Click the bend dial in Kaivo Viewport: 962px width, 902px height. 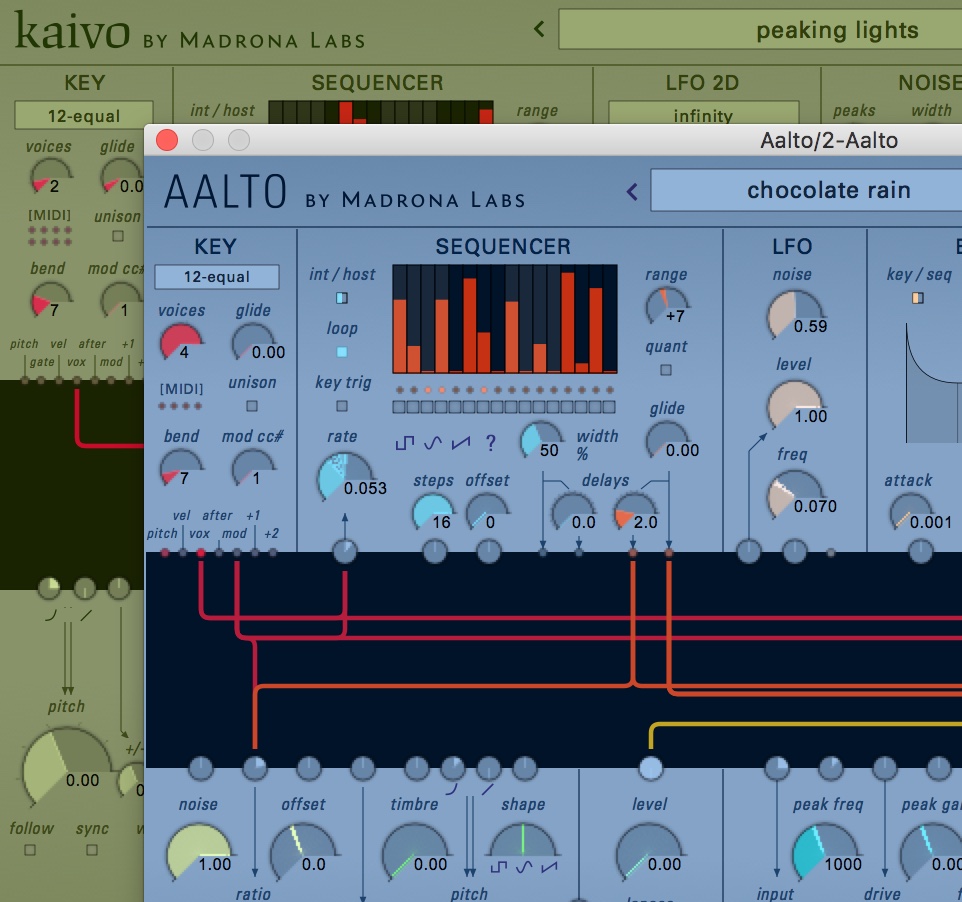(51, 301)
